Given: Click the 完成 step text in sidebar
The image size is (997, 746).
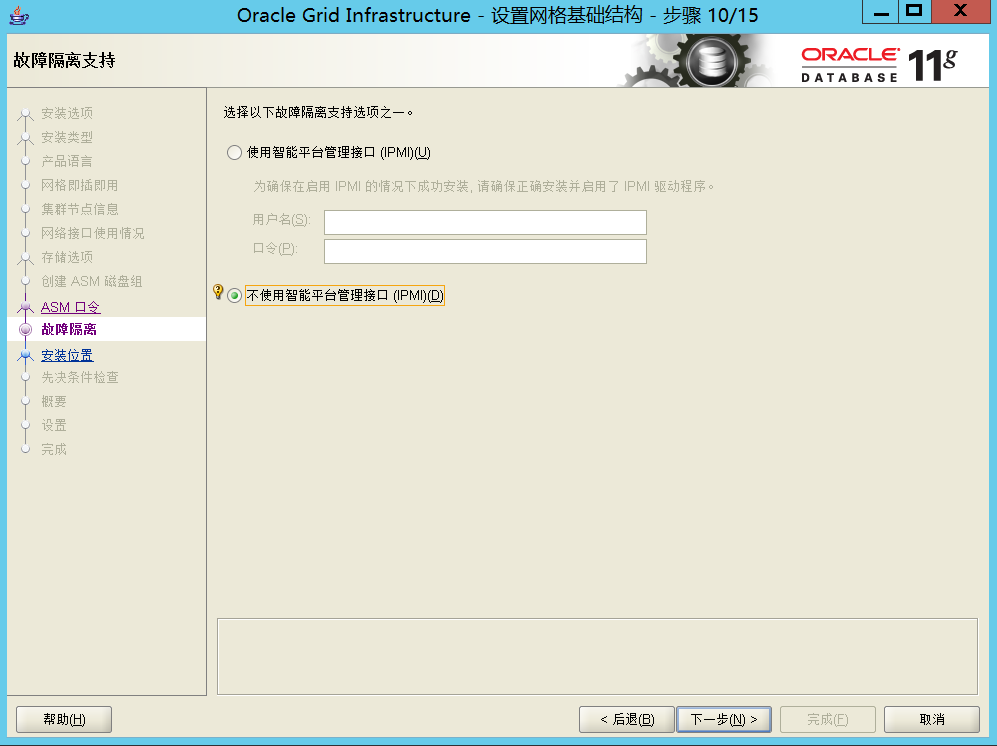Looking at the screenshot, I should [x=54, y=450].
